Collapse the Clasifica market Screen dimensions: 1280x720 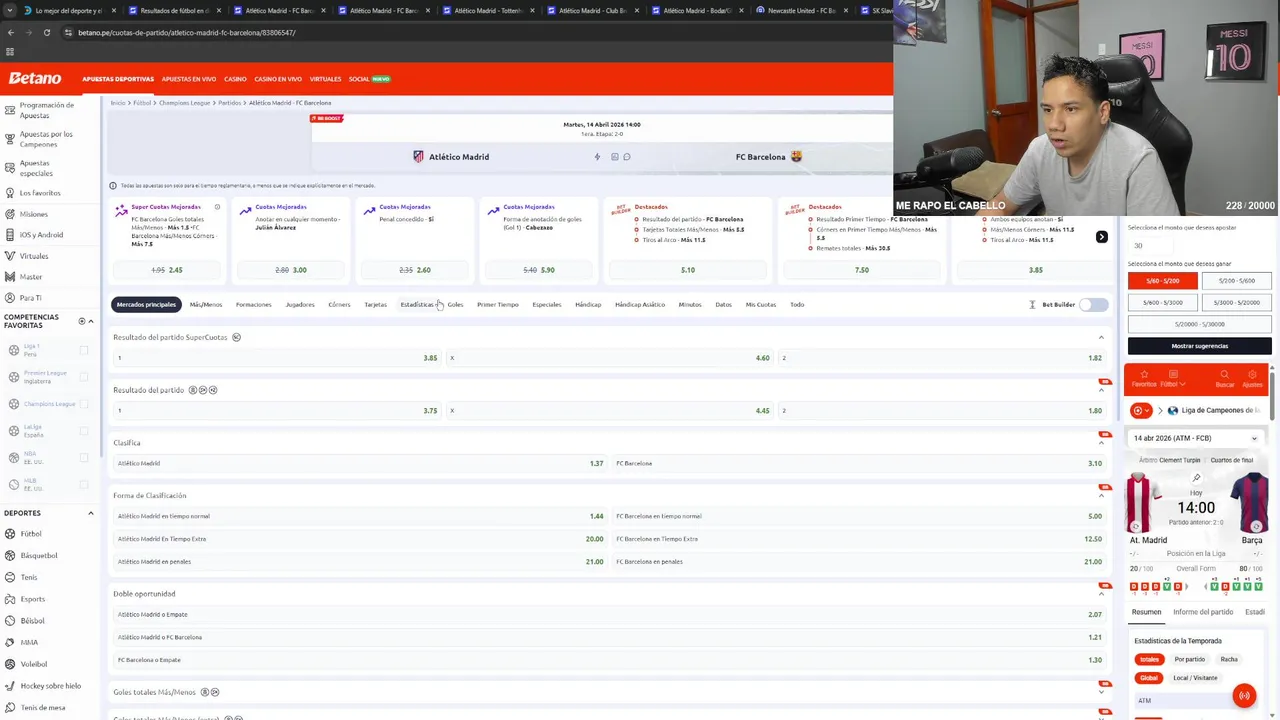(x=1101, y=443)
